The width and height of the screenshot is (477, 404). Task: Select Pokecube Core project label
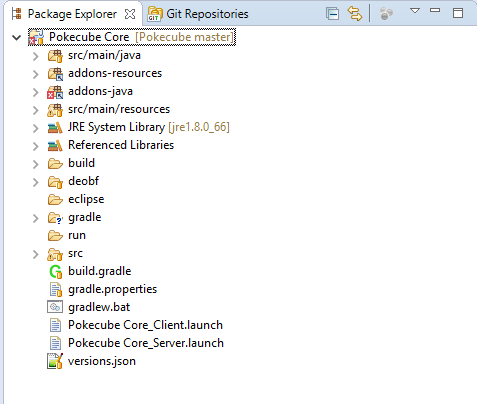[89, 37]
